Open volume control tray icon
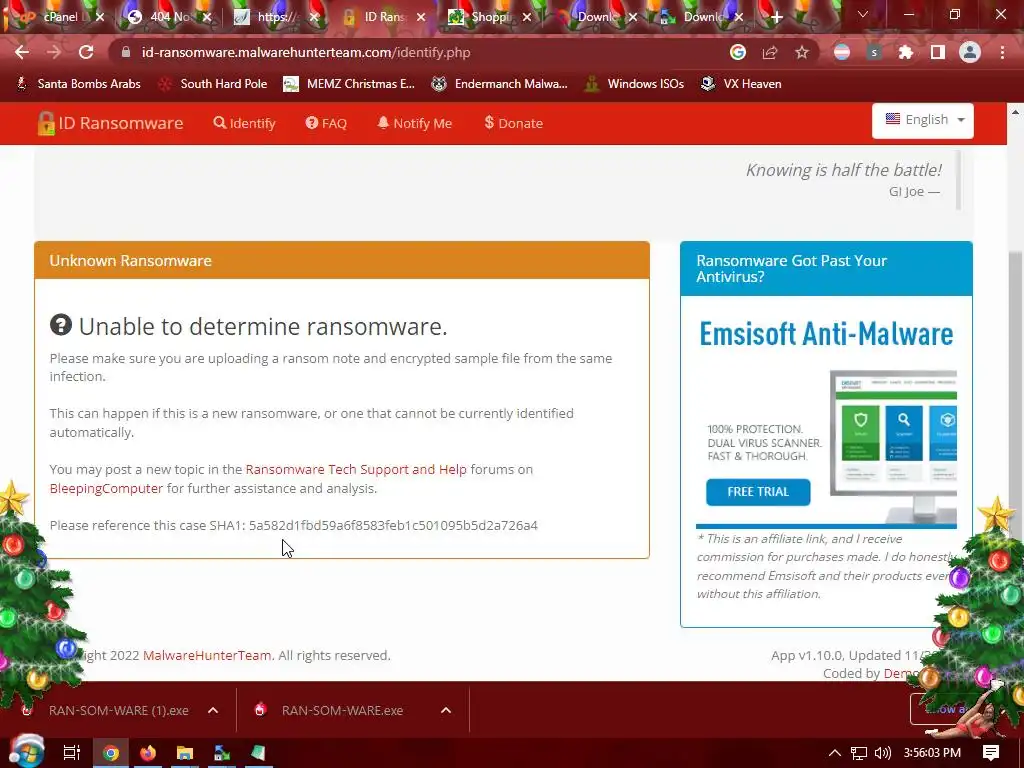The image size is (1024, 768). (x=883, y=753)
